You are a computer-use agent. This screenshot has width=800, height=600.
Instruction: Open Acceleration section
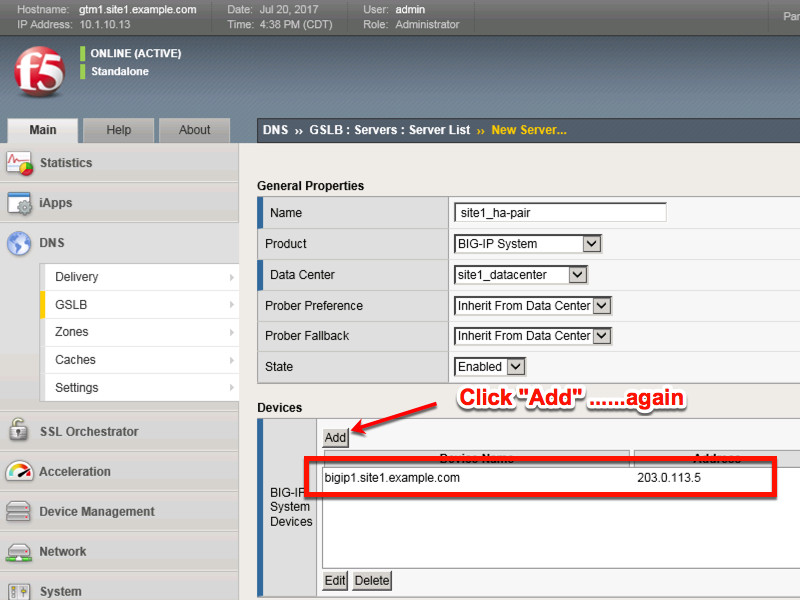[x=75, y=471]
